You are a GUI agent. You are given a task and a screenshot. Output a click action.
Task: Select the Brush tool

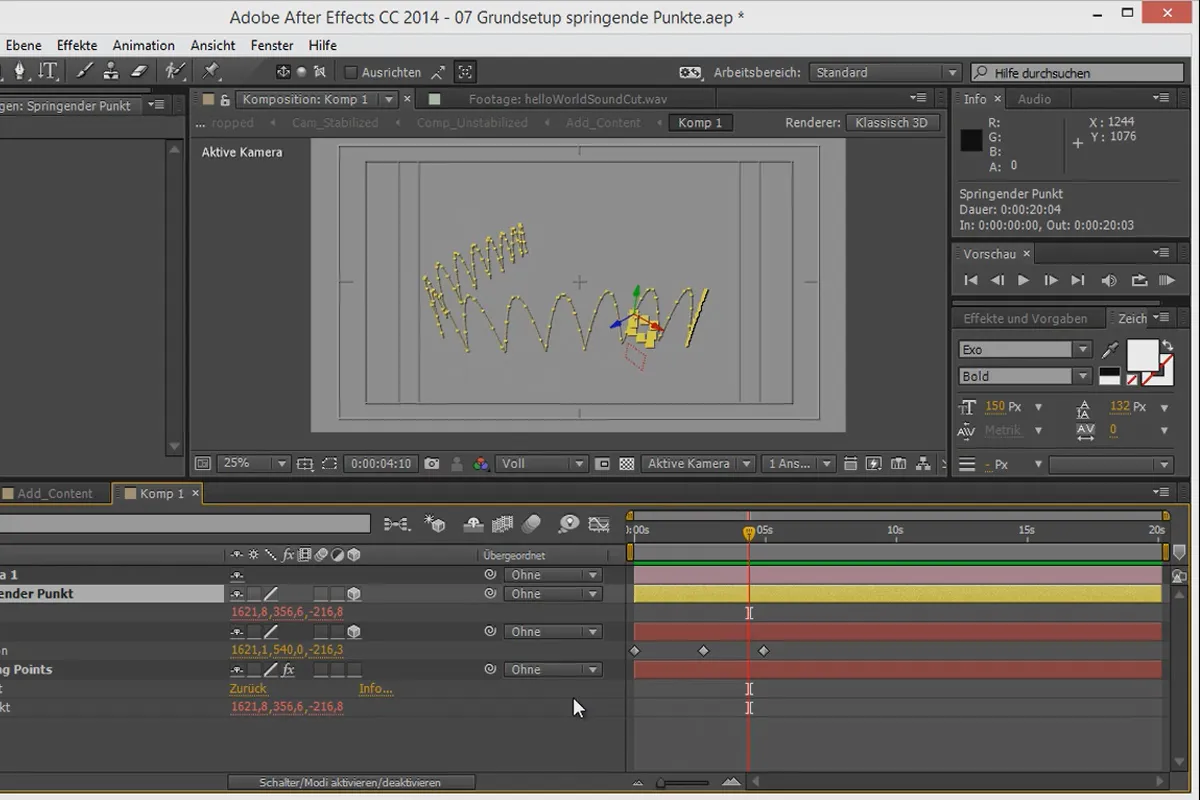point(85,71)
